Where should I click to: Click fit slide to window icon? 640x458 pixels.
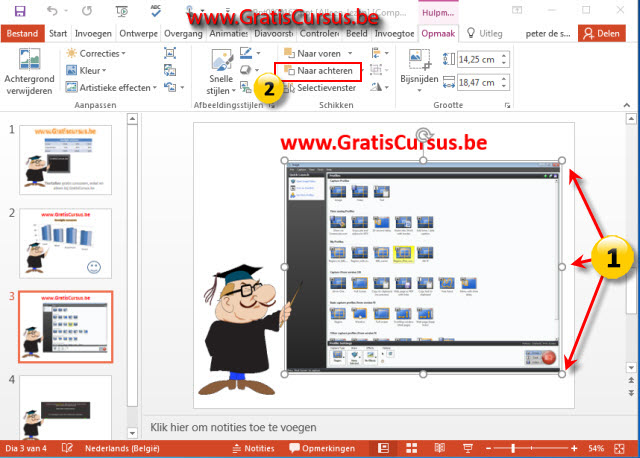point(619,449)
